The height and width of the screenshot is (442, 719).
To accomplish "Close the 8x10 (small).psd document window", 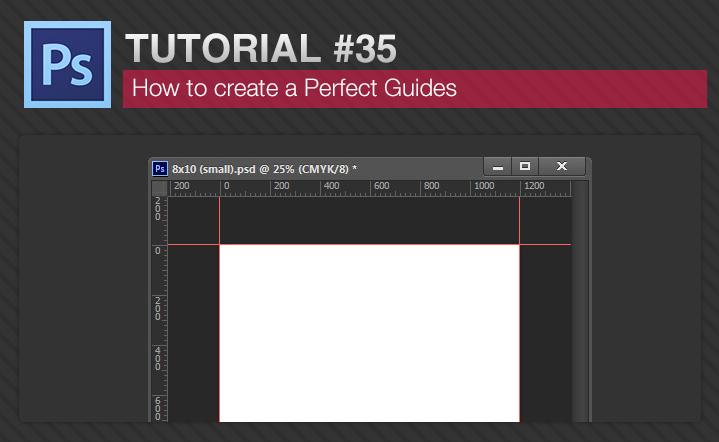I will 562,166.
